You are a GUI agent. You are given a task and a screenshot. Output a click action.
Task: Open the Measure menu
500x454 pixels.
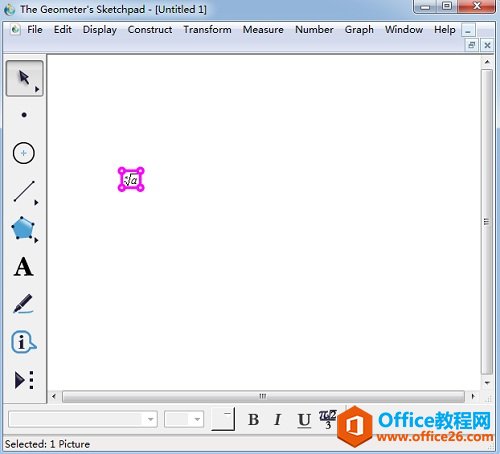pyautogui.click(x=263, y=30)
